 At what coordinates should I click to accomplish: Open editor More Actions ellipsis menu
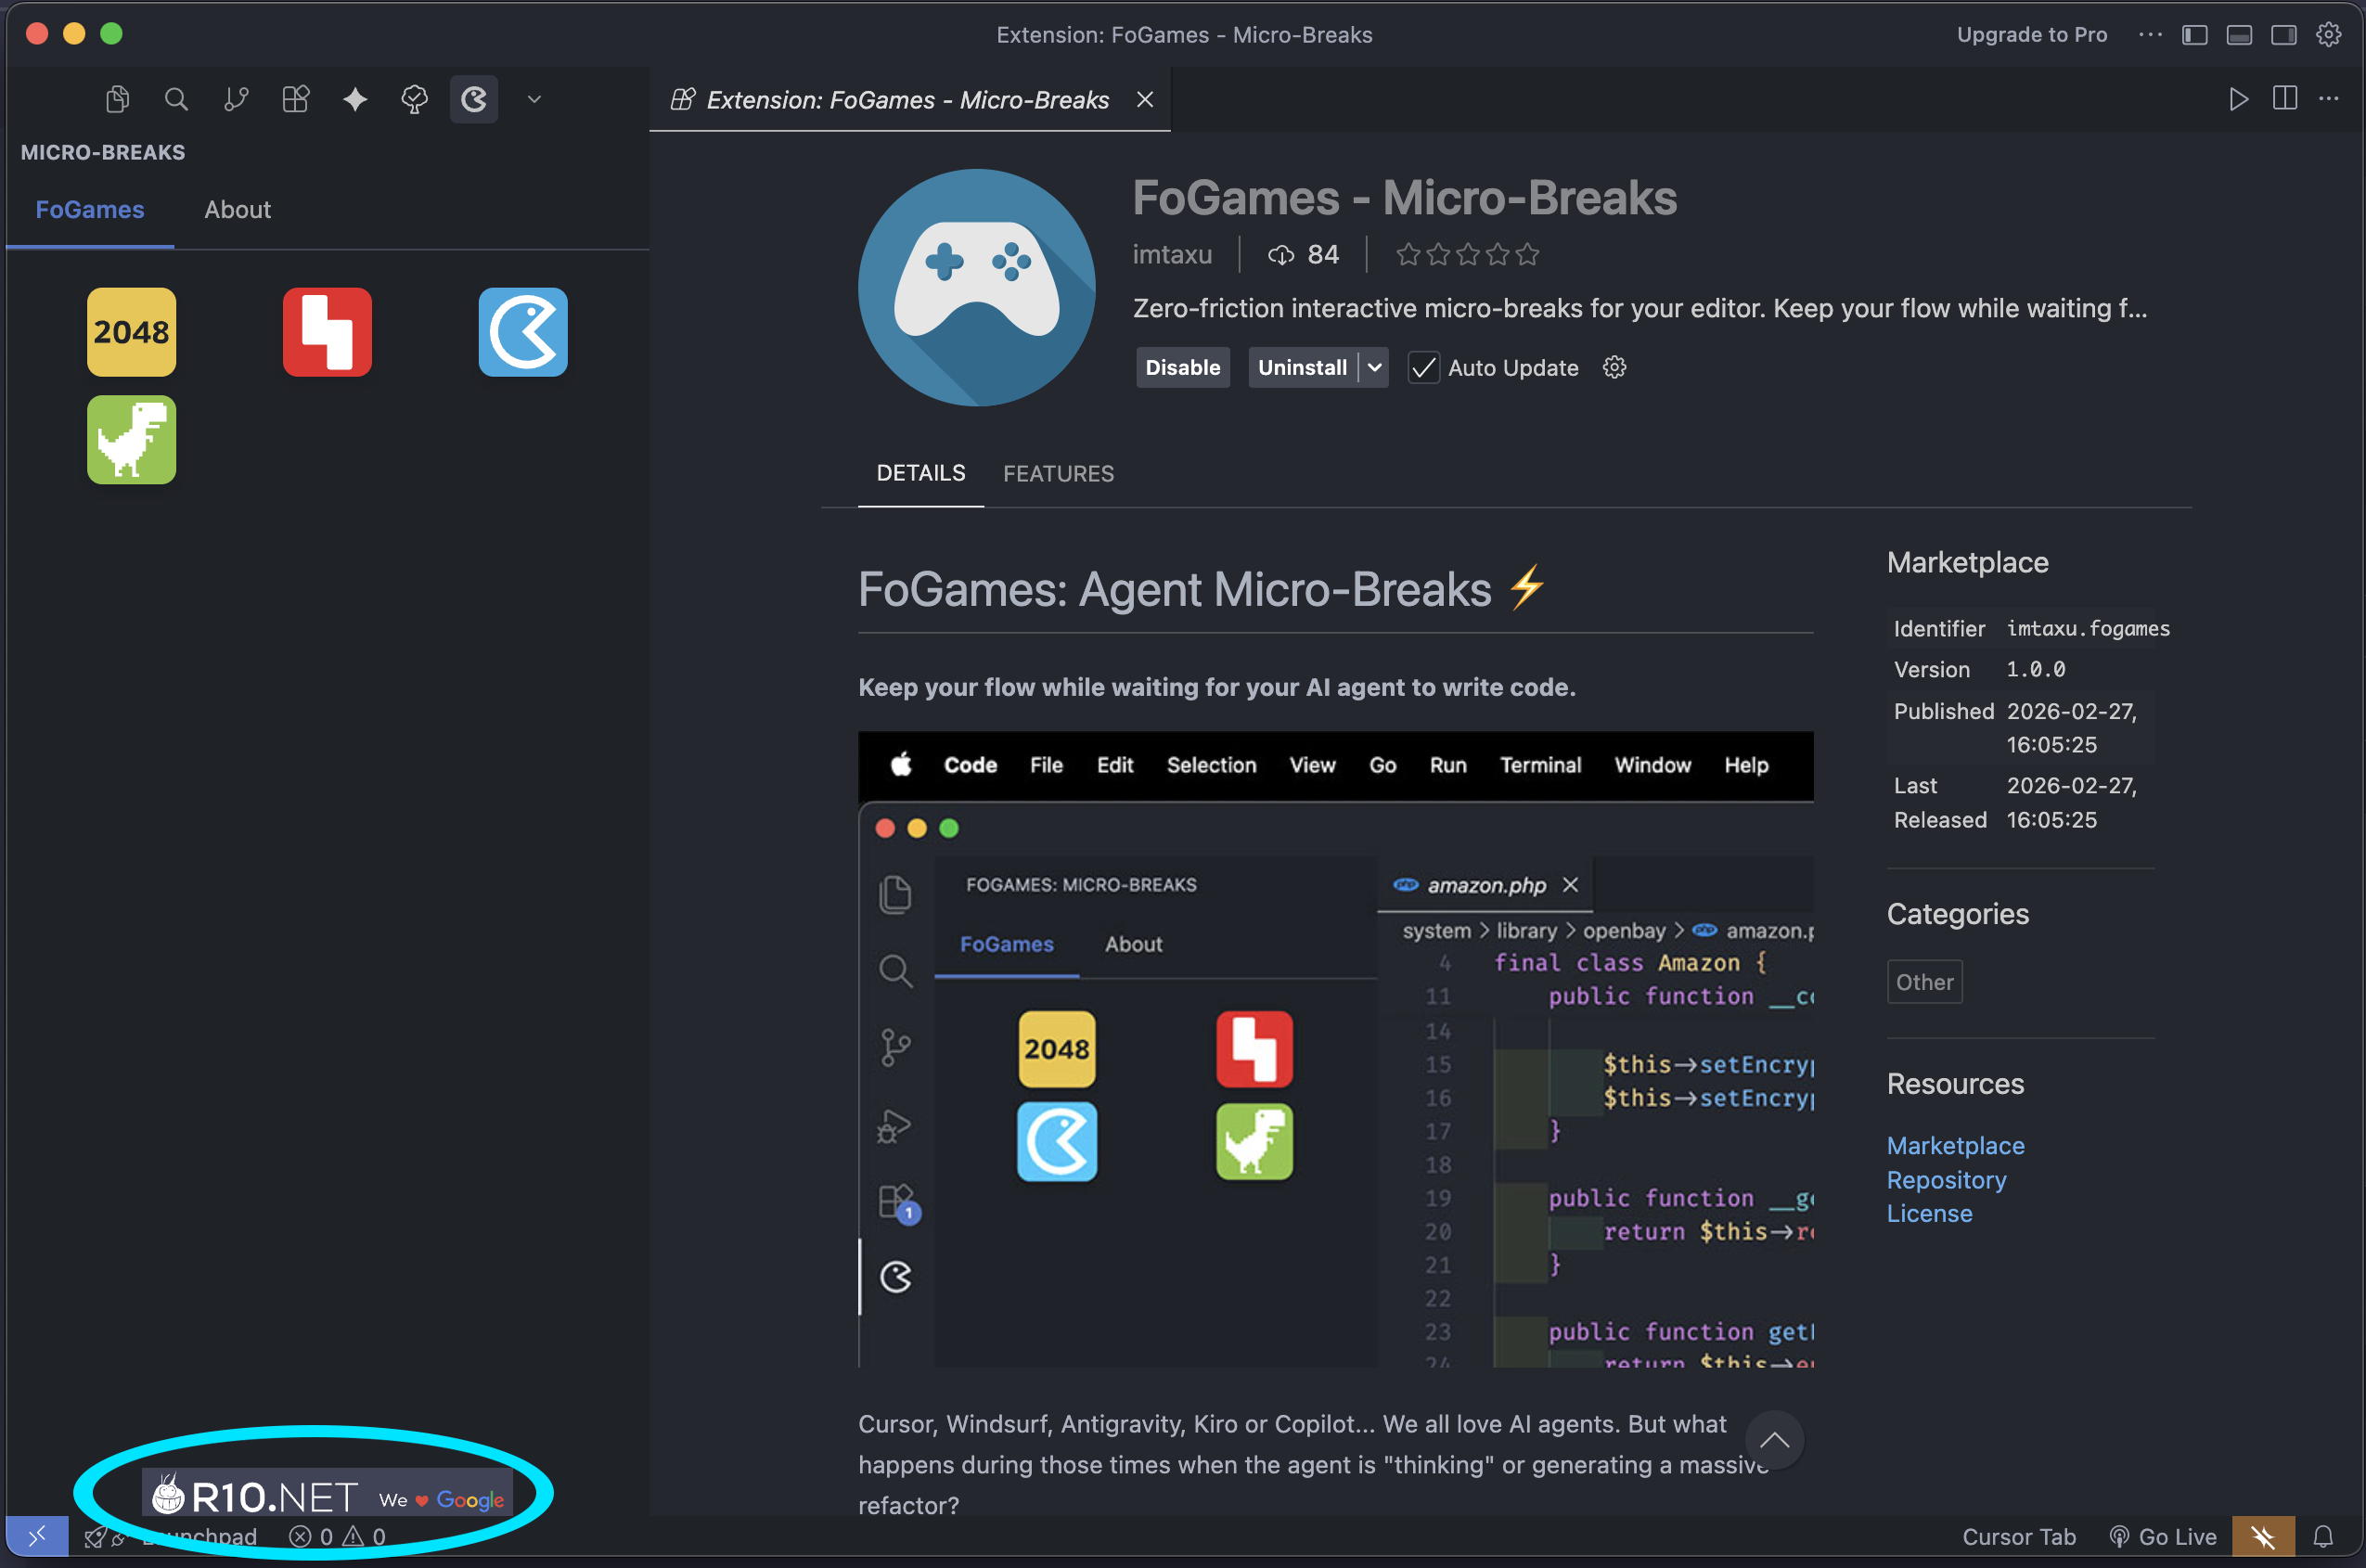coord(2328,99)
